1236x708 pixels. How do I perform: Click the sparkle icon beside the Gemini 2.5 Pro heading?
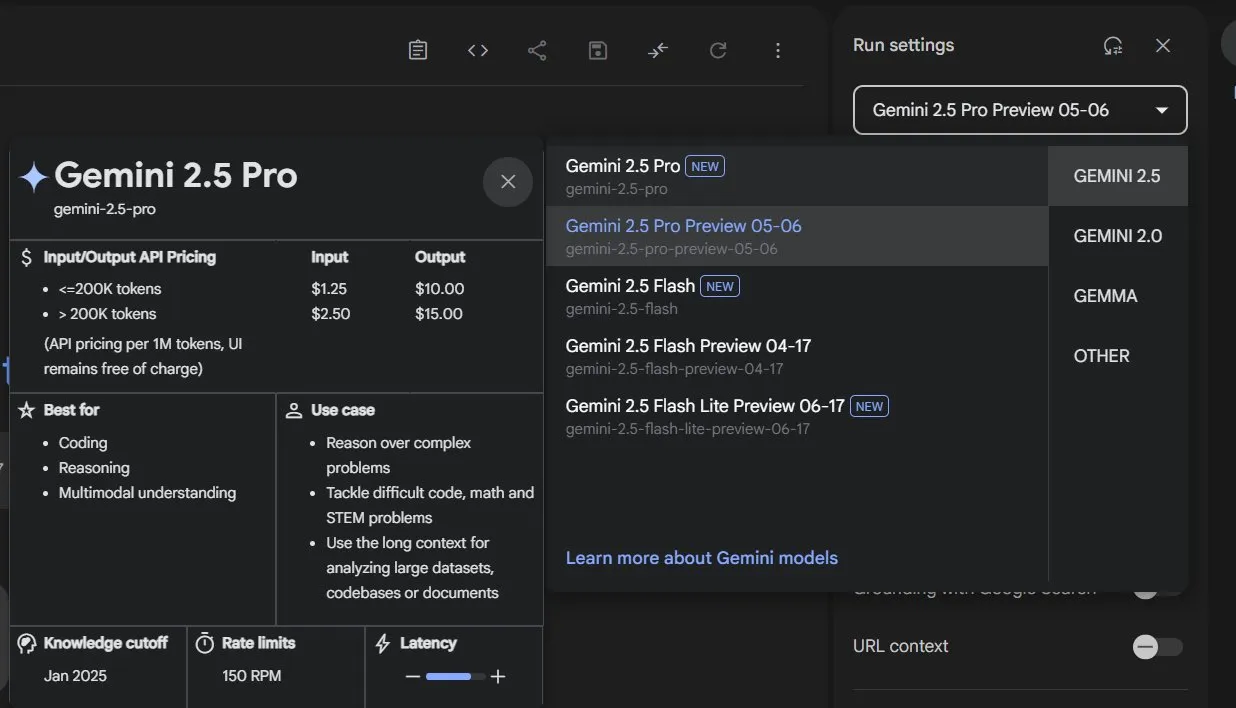click(x=33, y=177)
